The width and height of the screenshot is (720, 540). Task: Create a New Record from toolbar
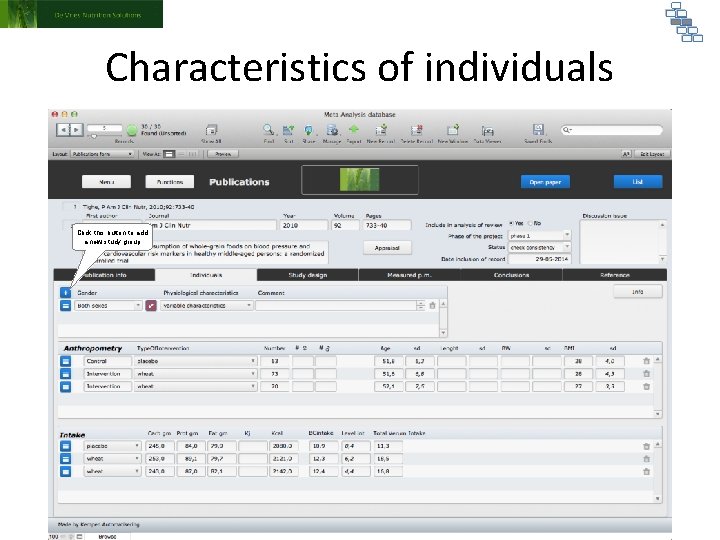point(381,130)
